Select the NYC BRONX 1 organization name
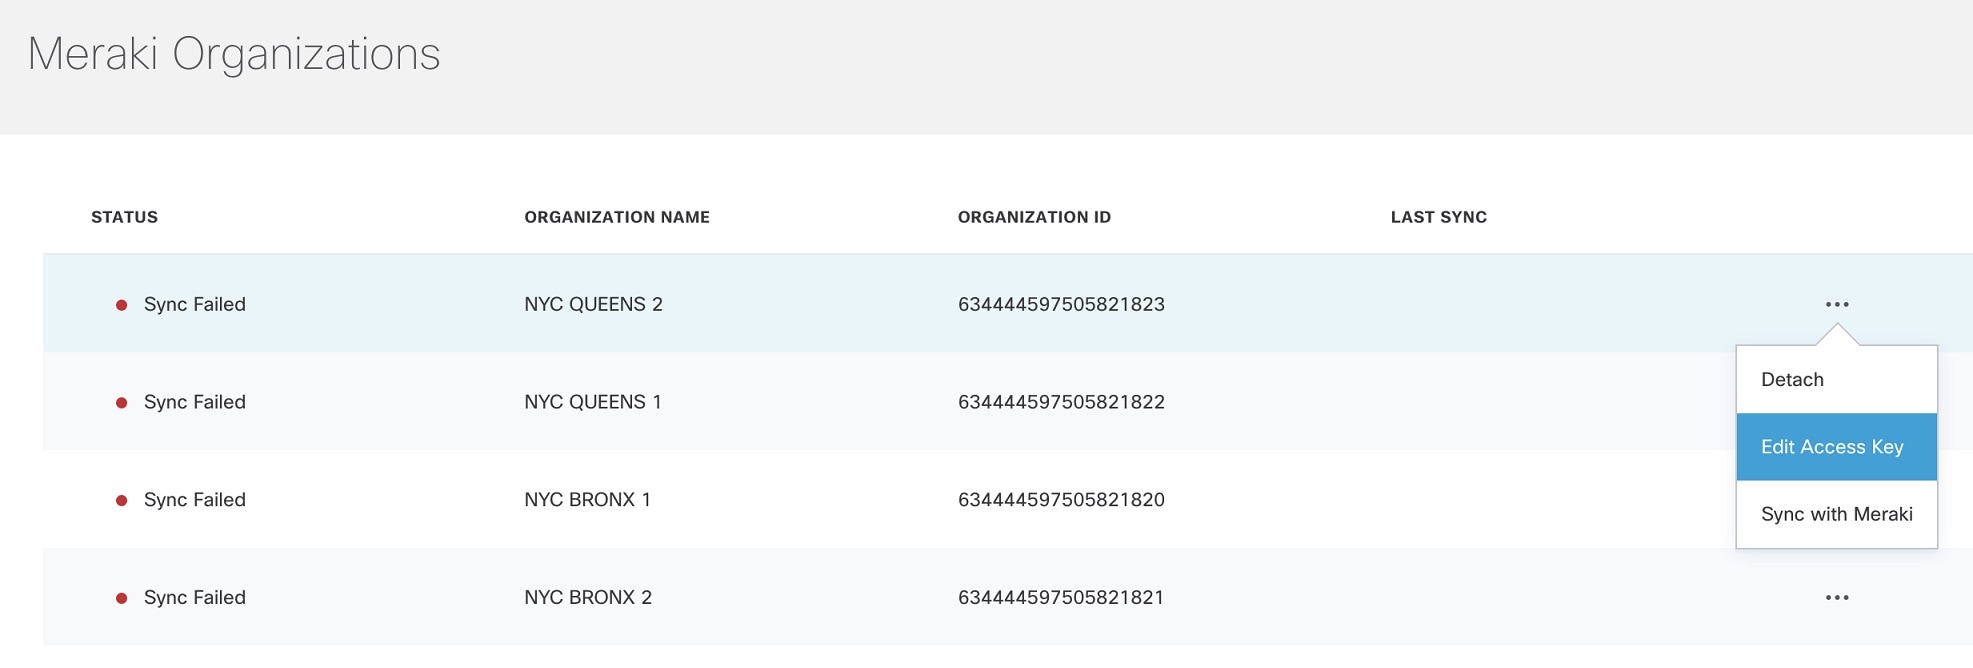 [587, 500]
